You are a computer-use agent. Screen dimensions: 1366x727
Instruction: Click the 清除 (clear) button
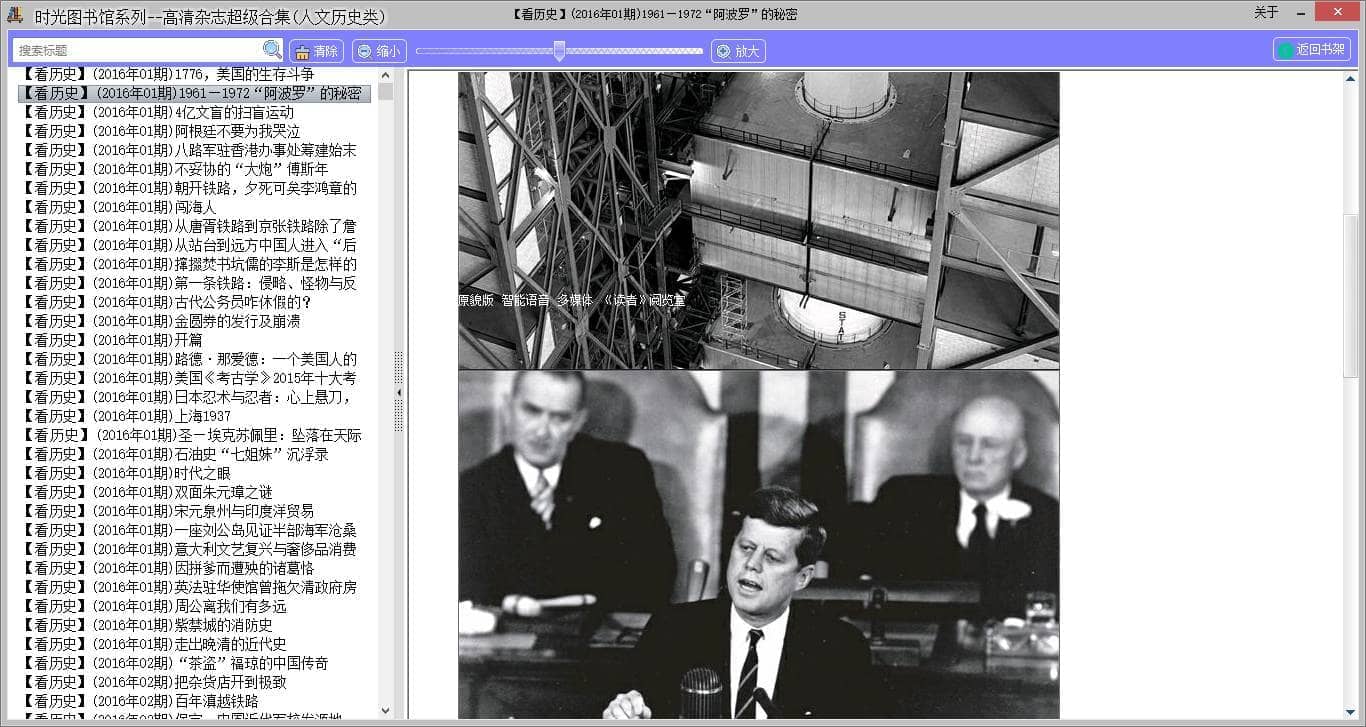coord(316,51)
